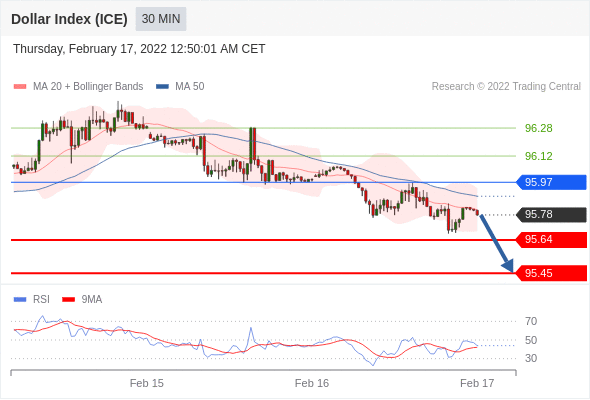The width and height of the screenshot is (590, 400).
Task: Click the MA 50 blue legend swatch
Action: (x=162, y=87)
